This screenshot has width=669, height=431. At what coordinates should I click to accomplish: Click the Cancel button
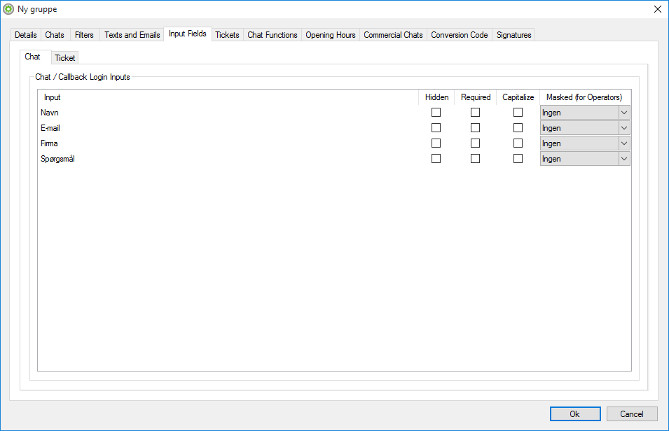(x=632, y=414)
